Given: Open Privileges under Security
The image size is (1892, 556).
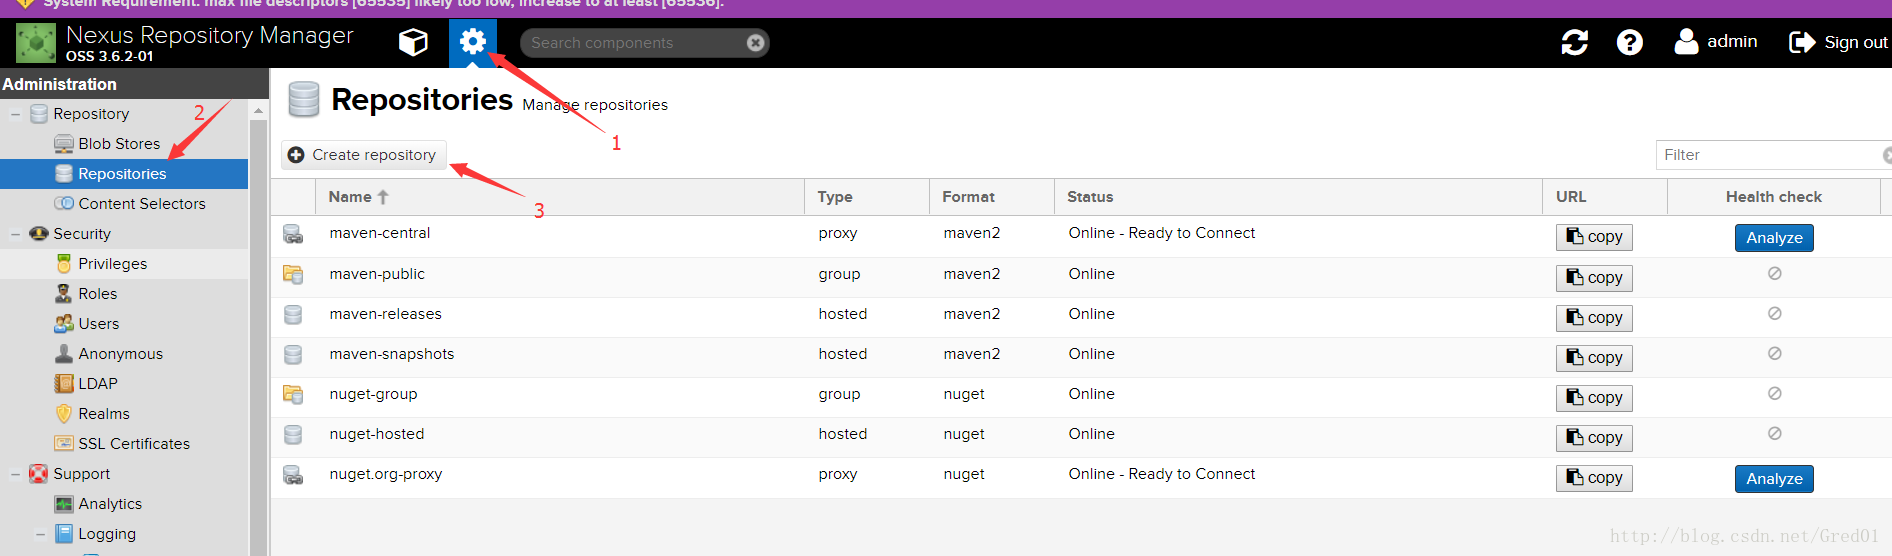Looking at the screenshot, I should coord(113,264).
